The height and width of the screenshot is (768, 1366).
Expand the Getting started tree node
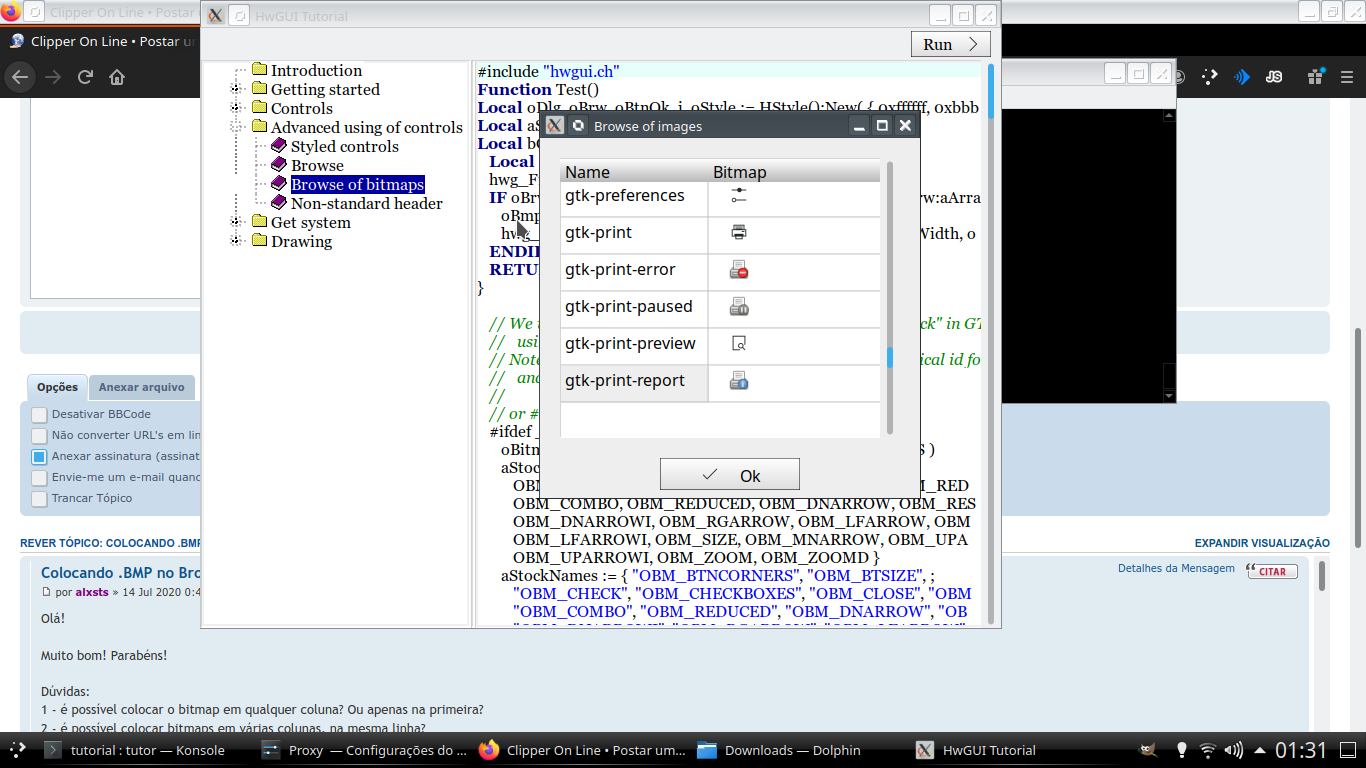pos(237,90)
